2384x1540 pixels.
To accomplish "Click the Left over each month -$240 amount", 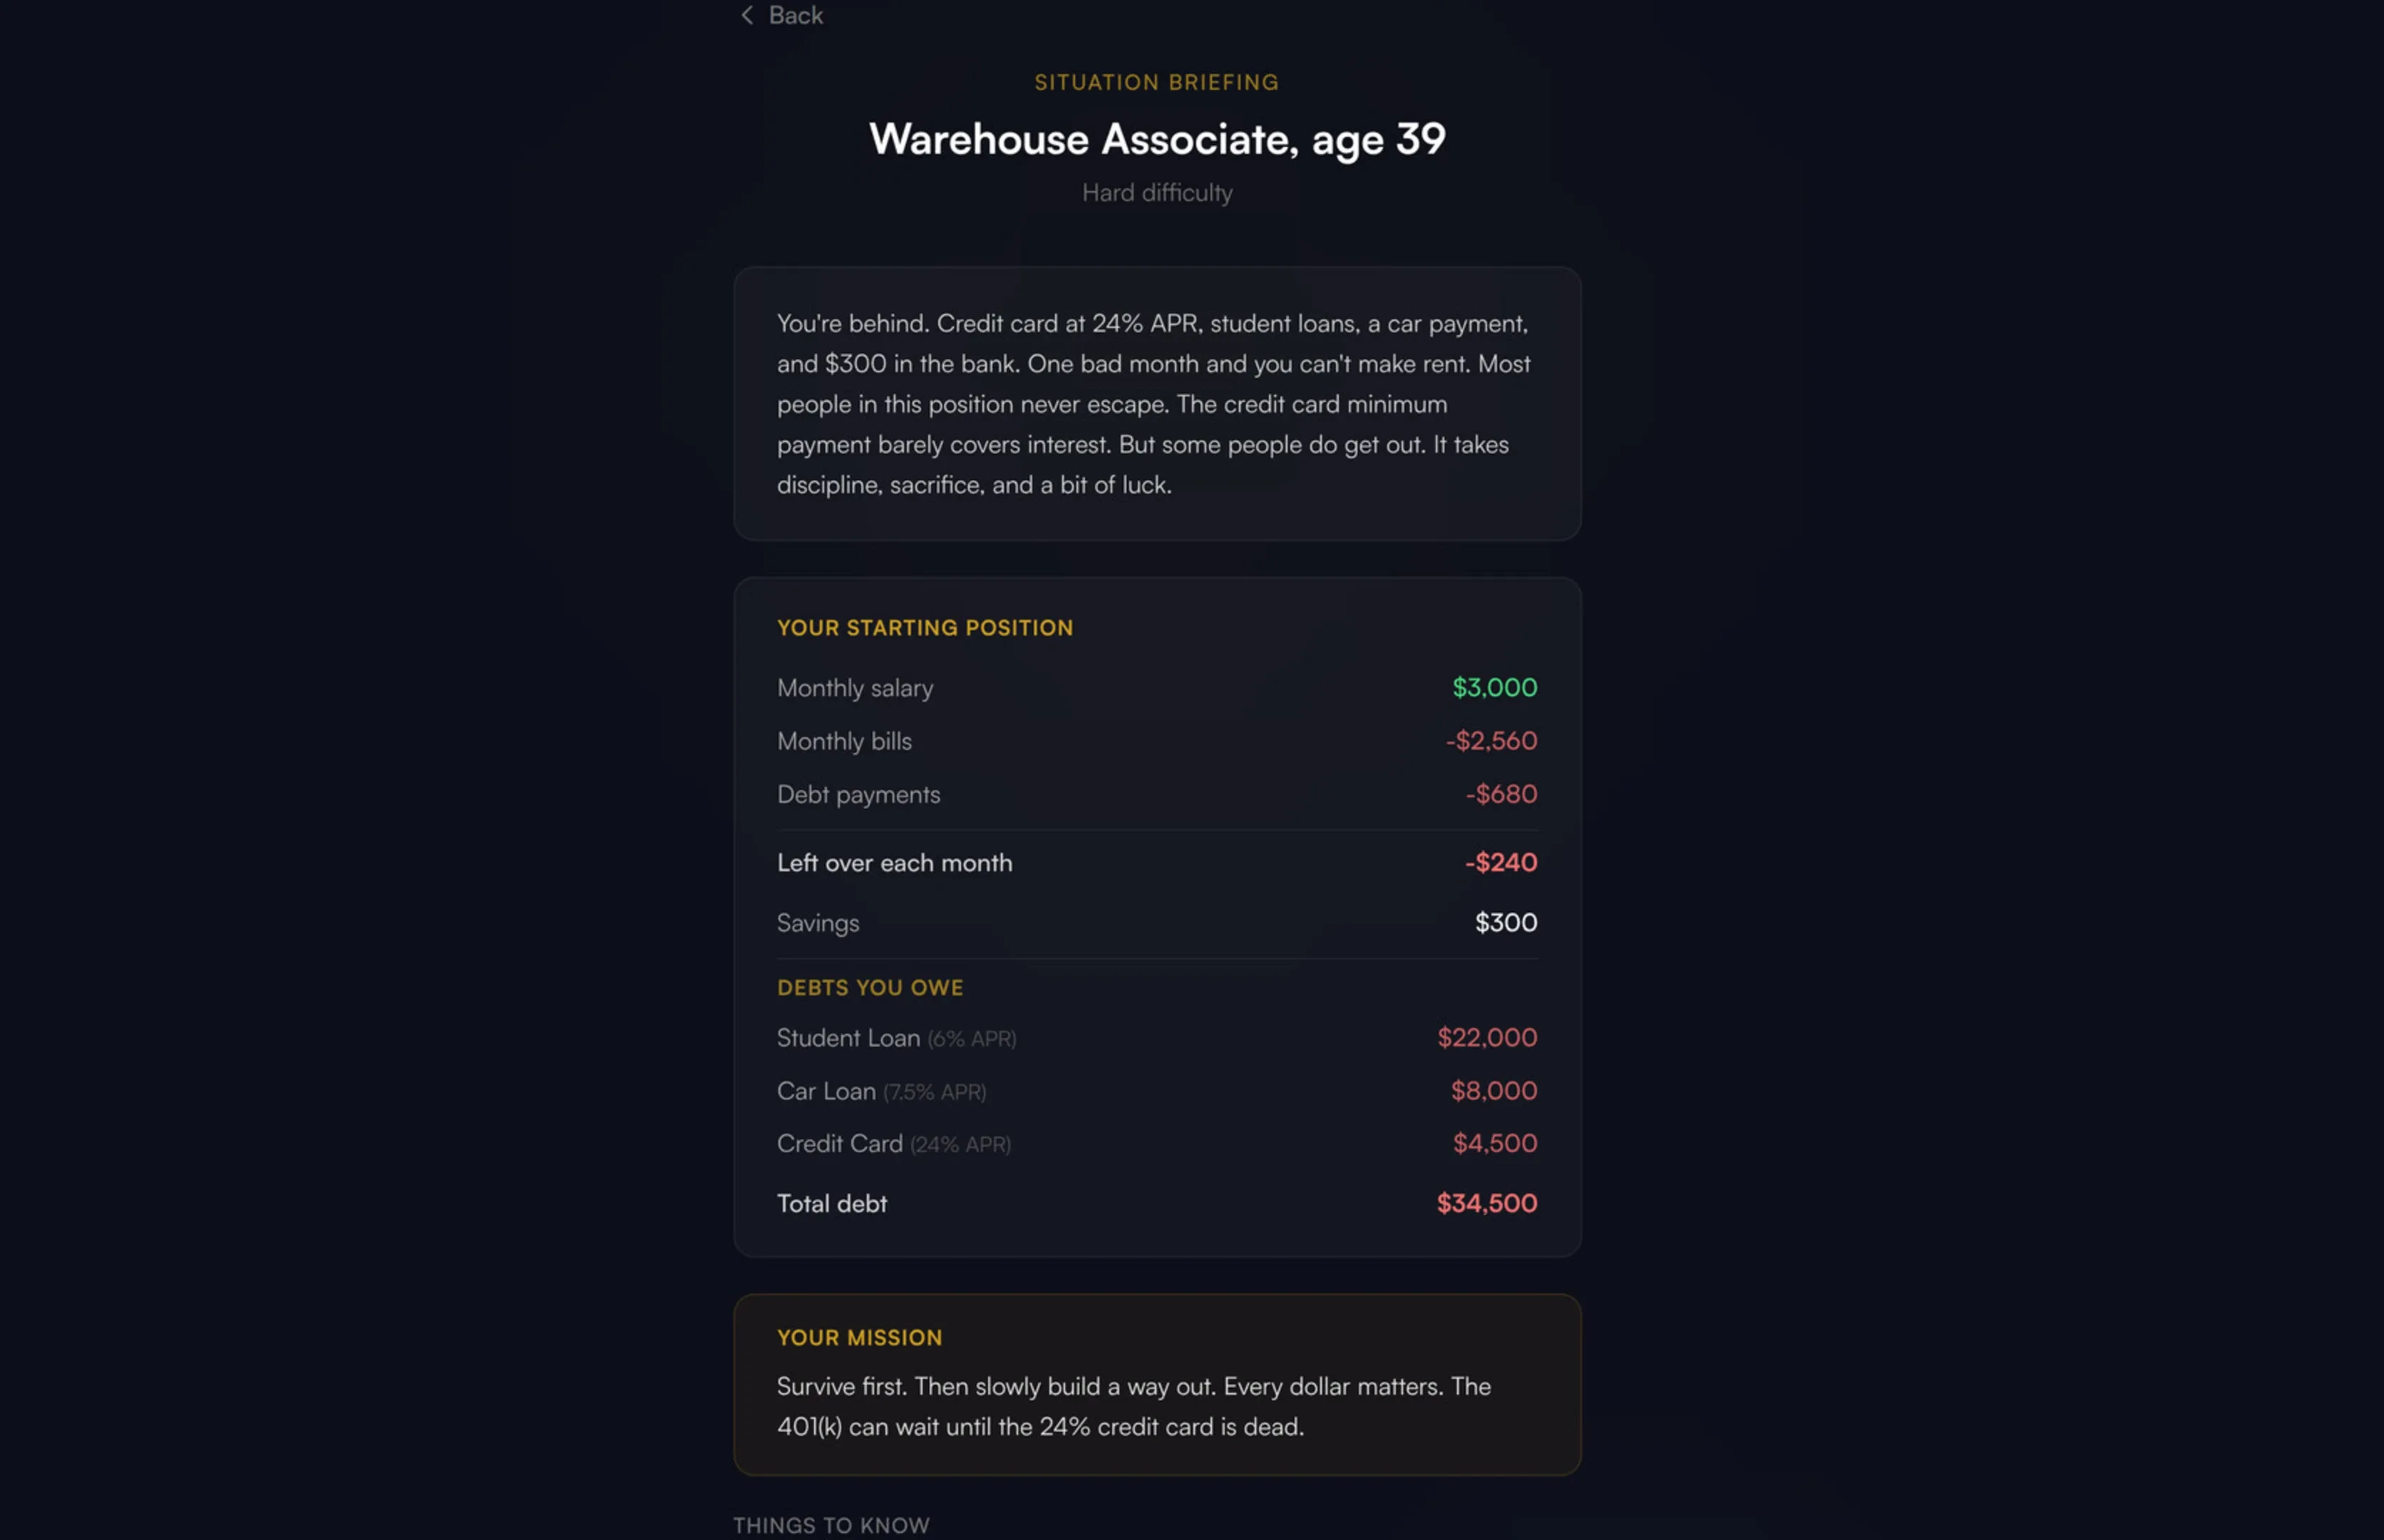I will [x=1501, y=862].
